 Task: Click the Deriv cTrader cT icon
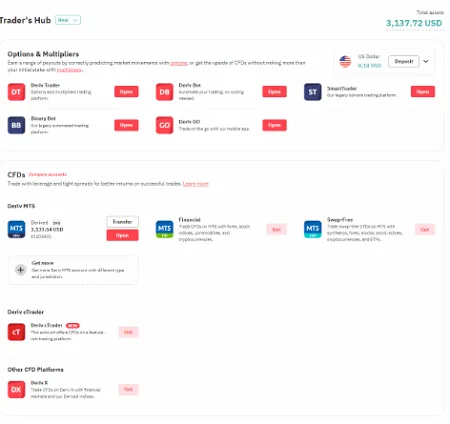16,332
